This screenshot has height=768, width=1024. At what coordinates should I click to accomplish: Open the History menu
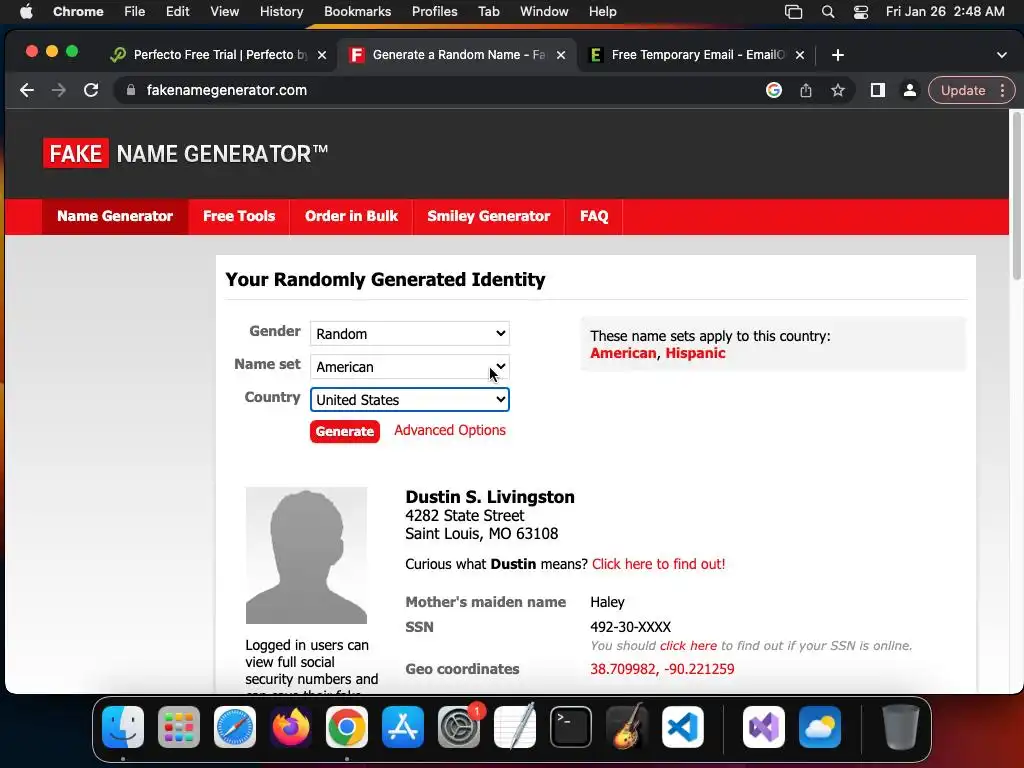click(x=281, y=12)
